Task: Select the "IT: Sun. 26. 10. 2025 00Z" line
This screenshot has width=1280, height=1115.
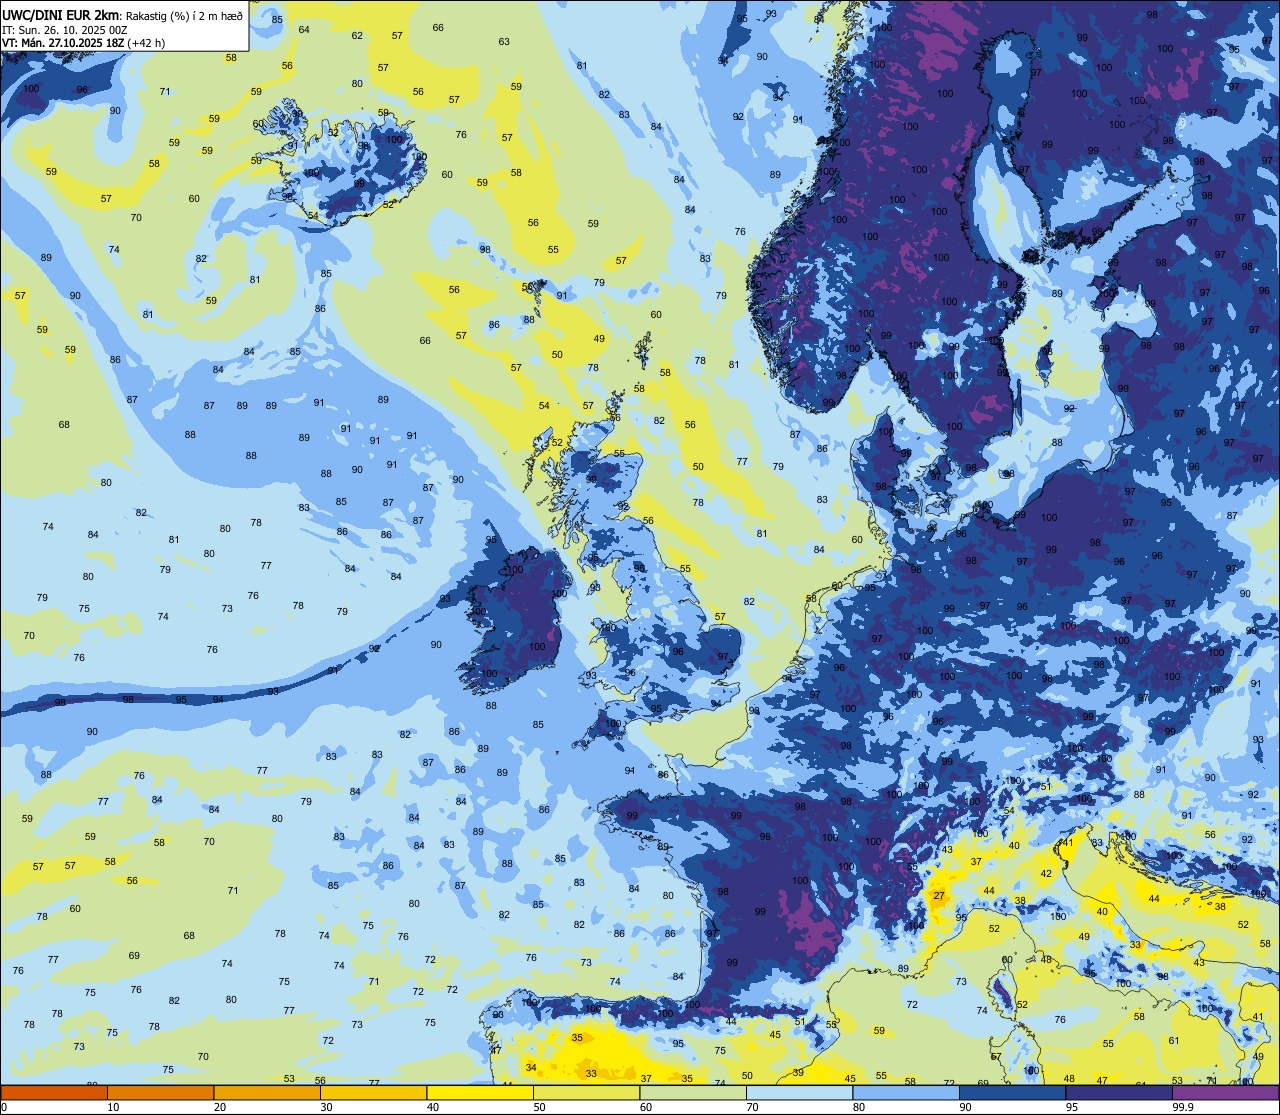Action: click(x=65, y=29)
